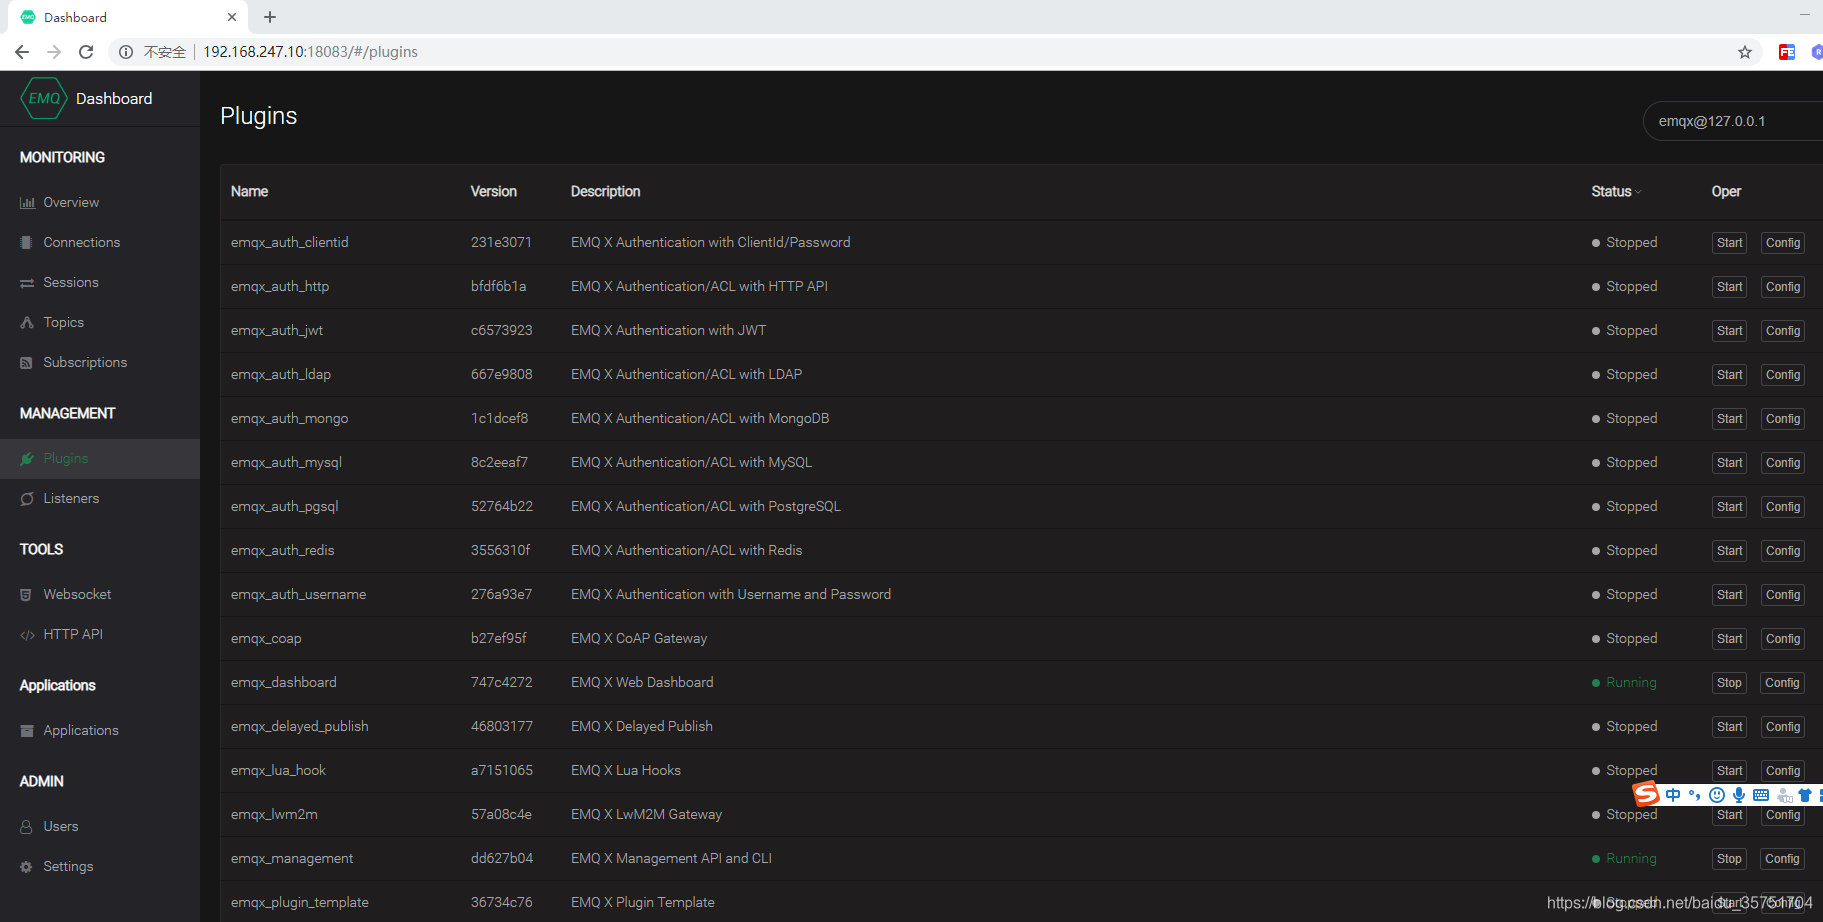This screenshot has width=1823, height=922.
Task: Click the Plugins plug icon
Action: [27, 459]
